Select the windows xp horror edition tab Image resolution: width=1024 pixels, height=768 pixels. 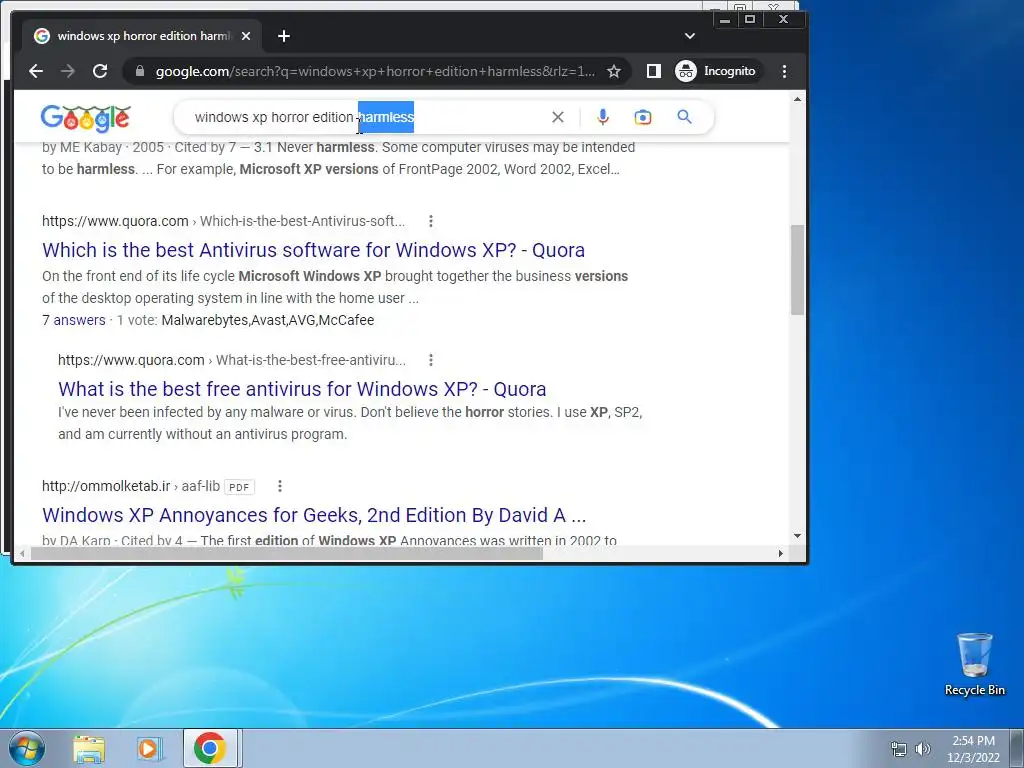(x=141, y=36)
